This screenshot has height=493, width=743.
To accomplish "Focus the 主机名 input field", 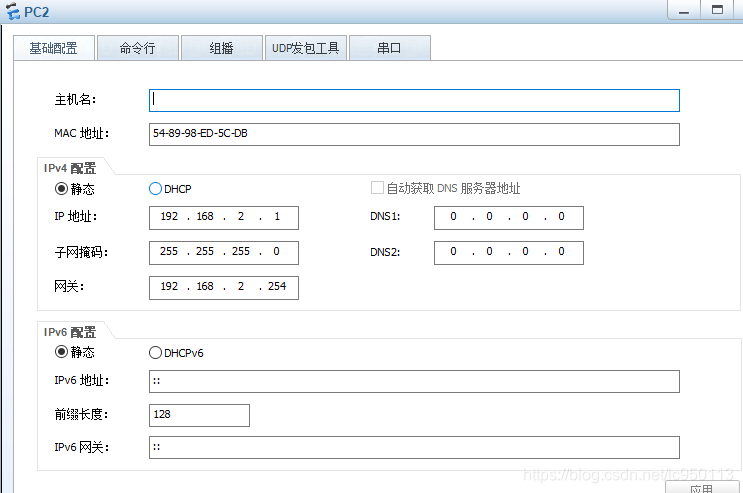I will [414, 100].
